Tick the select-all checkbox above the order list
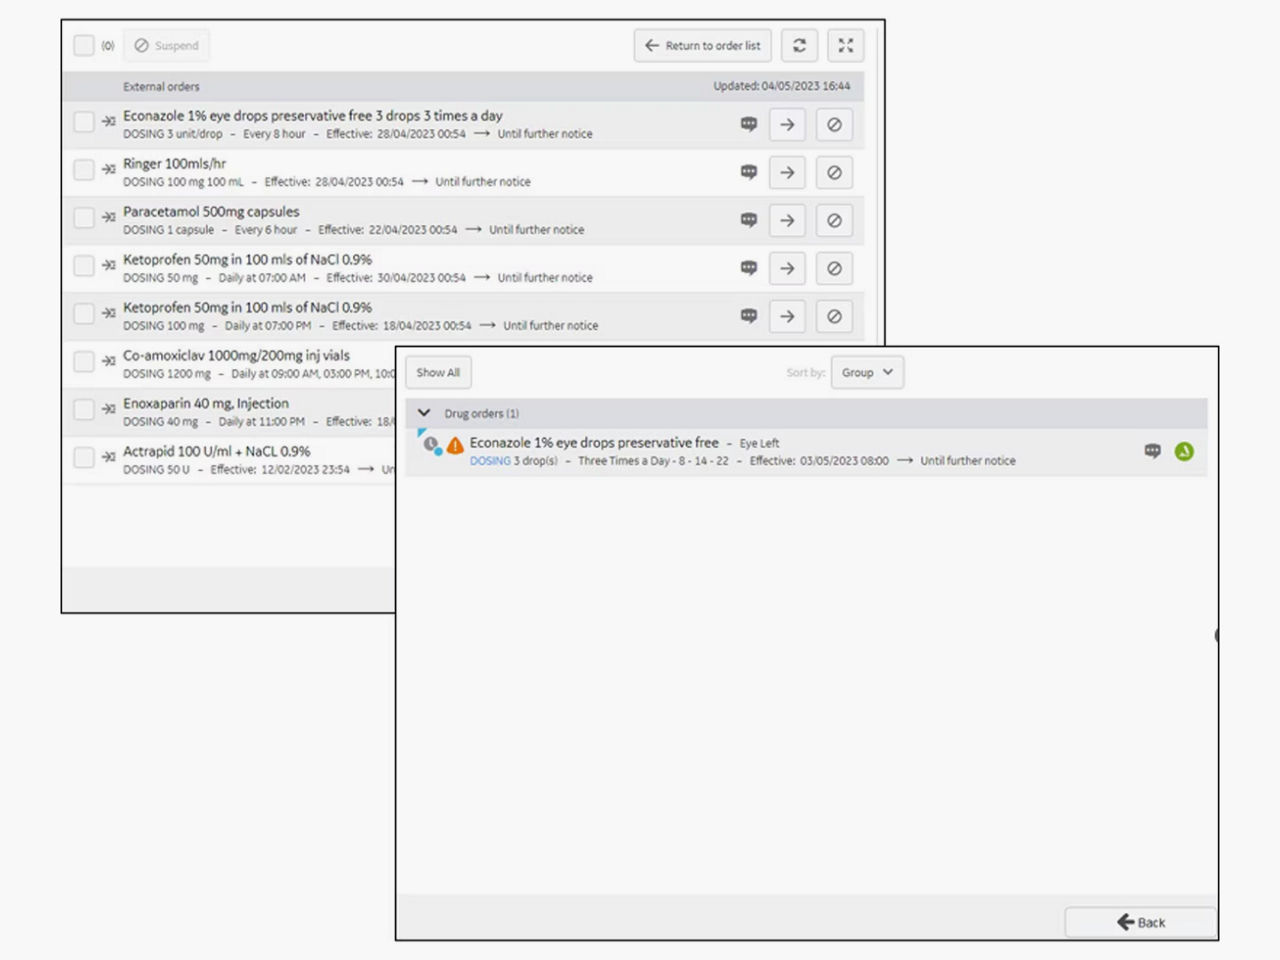 (84, 45)
